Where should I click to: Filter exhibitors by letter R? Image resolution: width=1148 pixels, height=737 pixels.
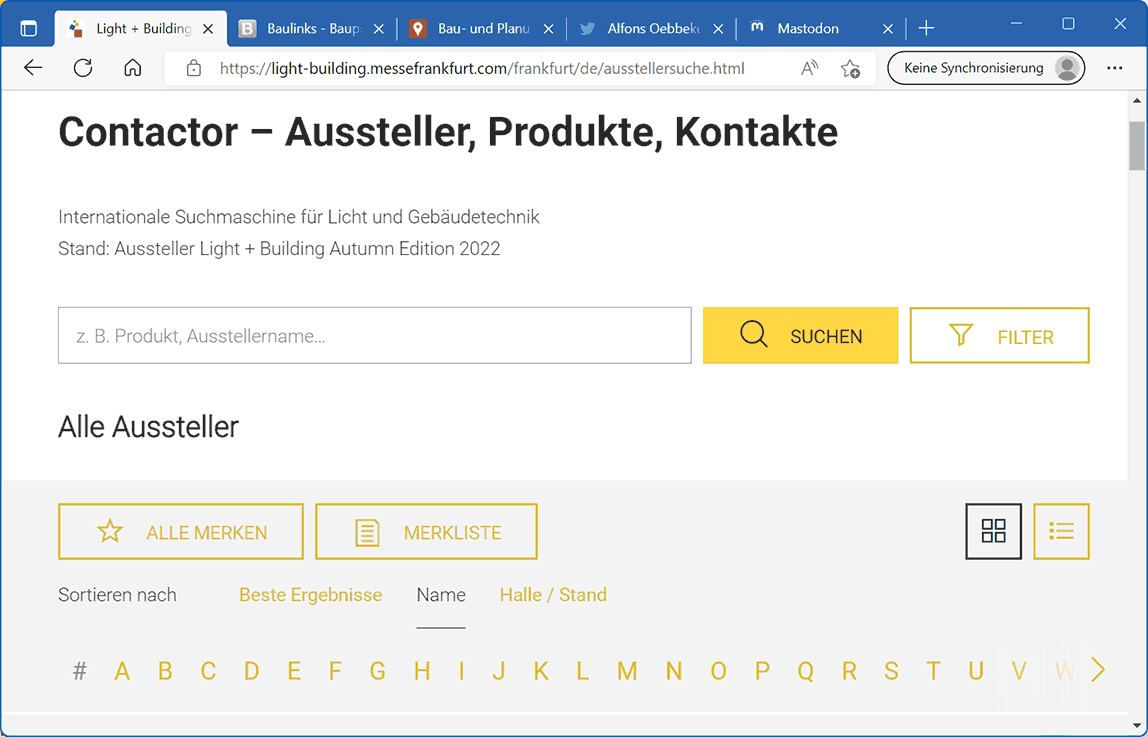click(849, 670)
